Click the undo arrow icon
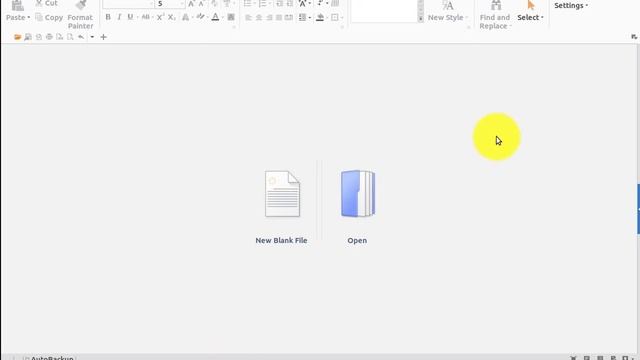Image resolution: width=640 pixels, height=360 pixels. click(x=81, y=37)
